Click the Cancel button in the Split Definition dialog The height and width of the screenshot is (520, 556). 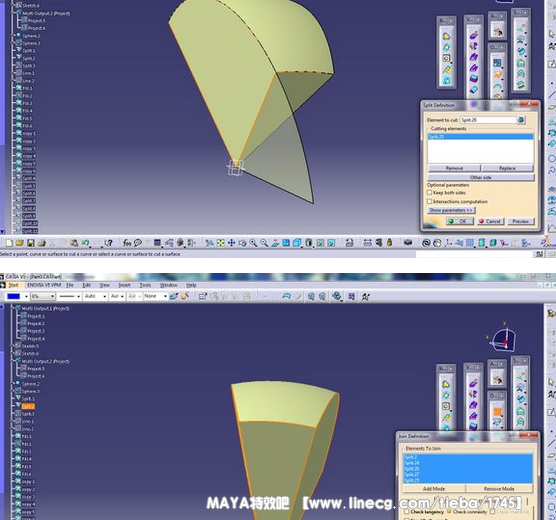click(491, 221)
